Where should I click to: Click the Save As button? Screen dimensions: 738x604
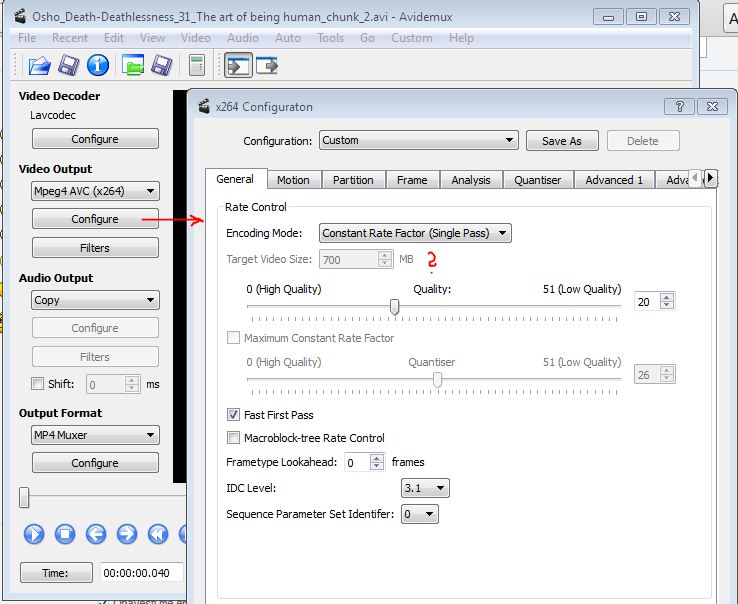coord(562,141)
